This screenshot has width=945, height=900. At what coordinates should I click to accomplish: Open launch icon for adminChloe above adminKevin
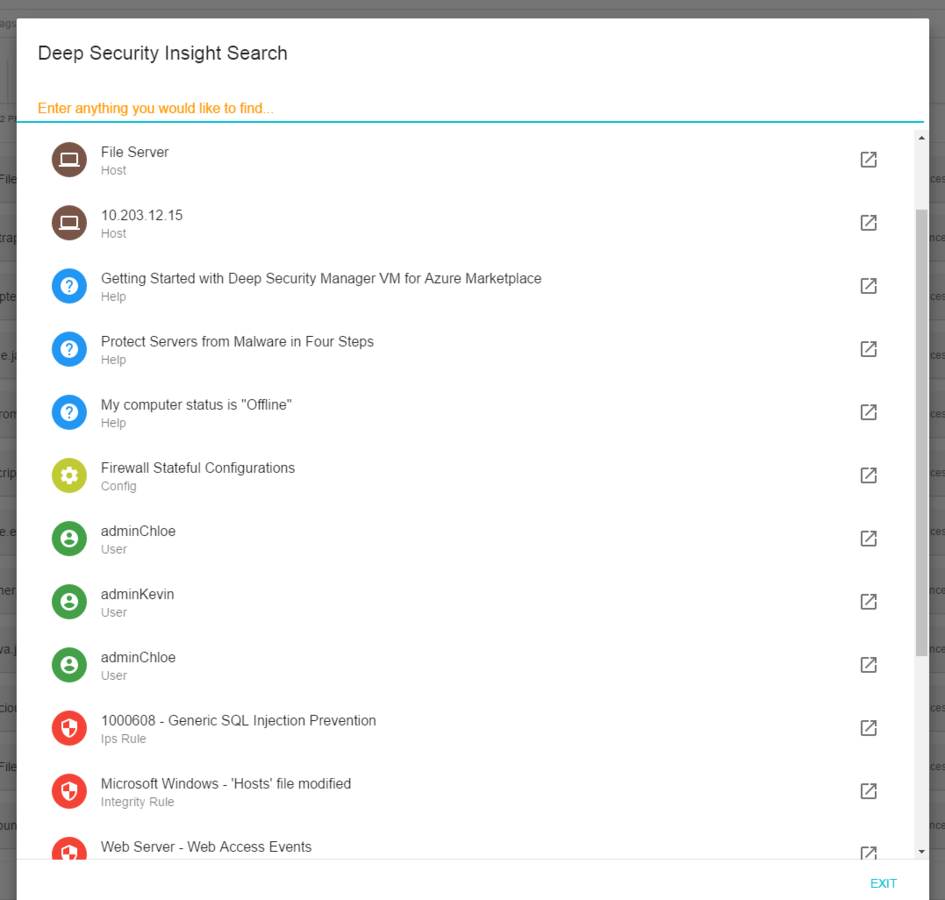click(x=868, y=538)
